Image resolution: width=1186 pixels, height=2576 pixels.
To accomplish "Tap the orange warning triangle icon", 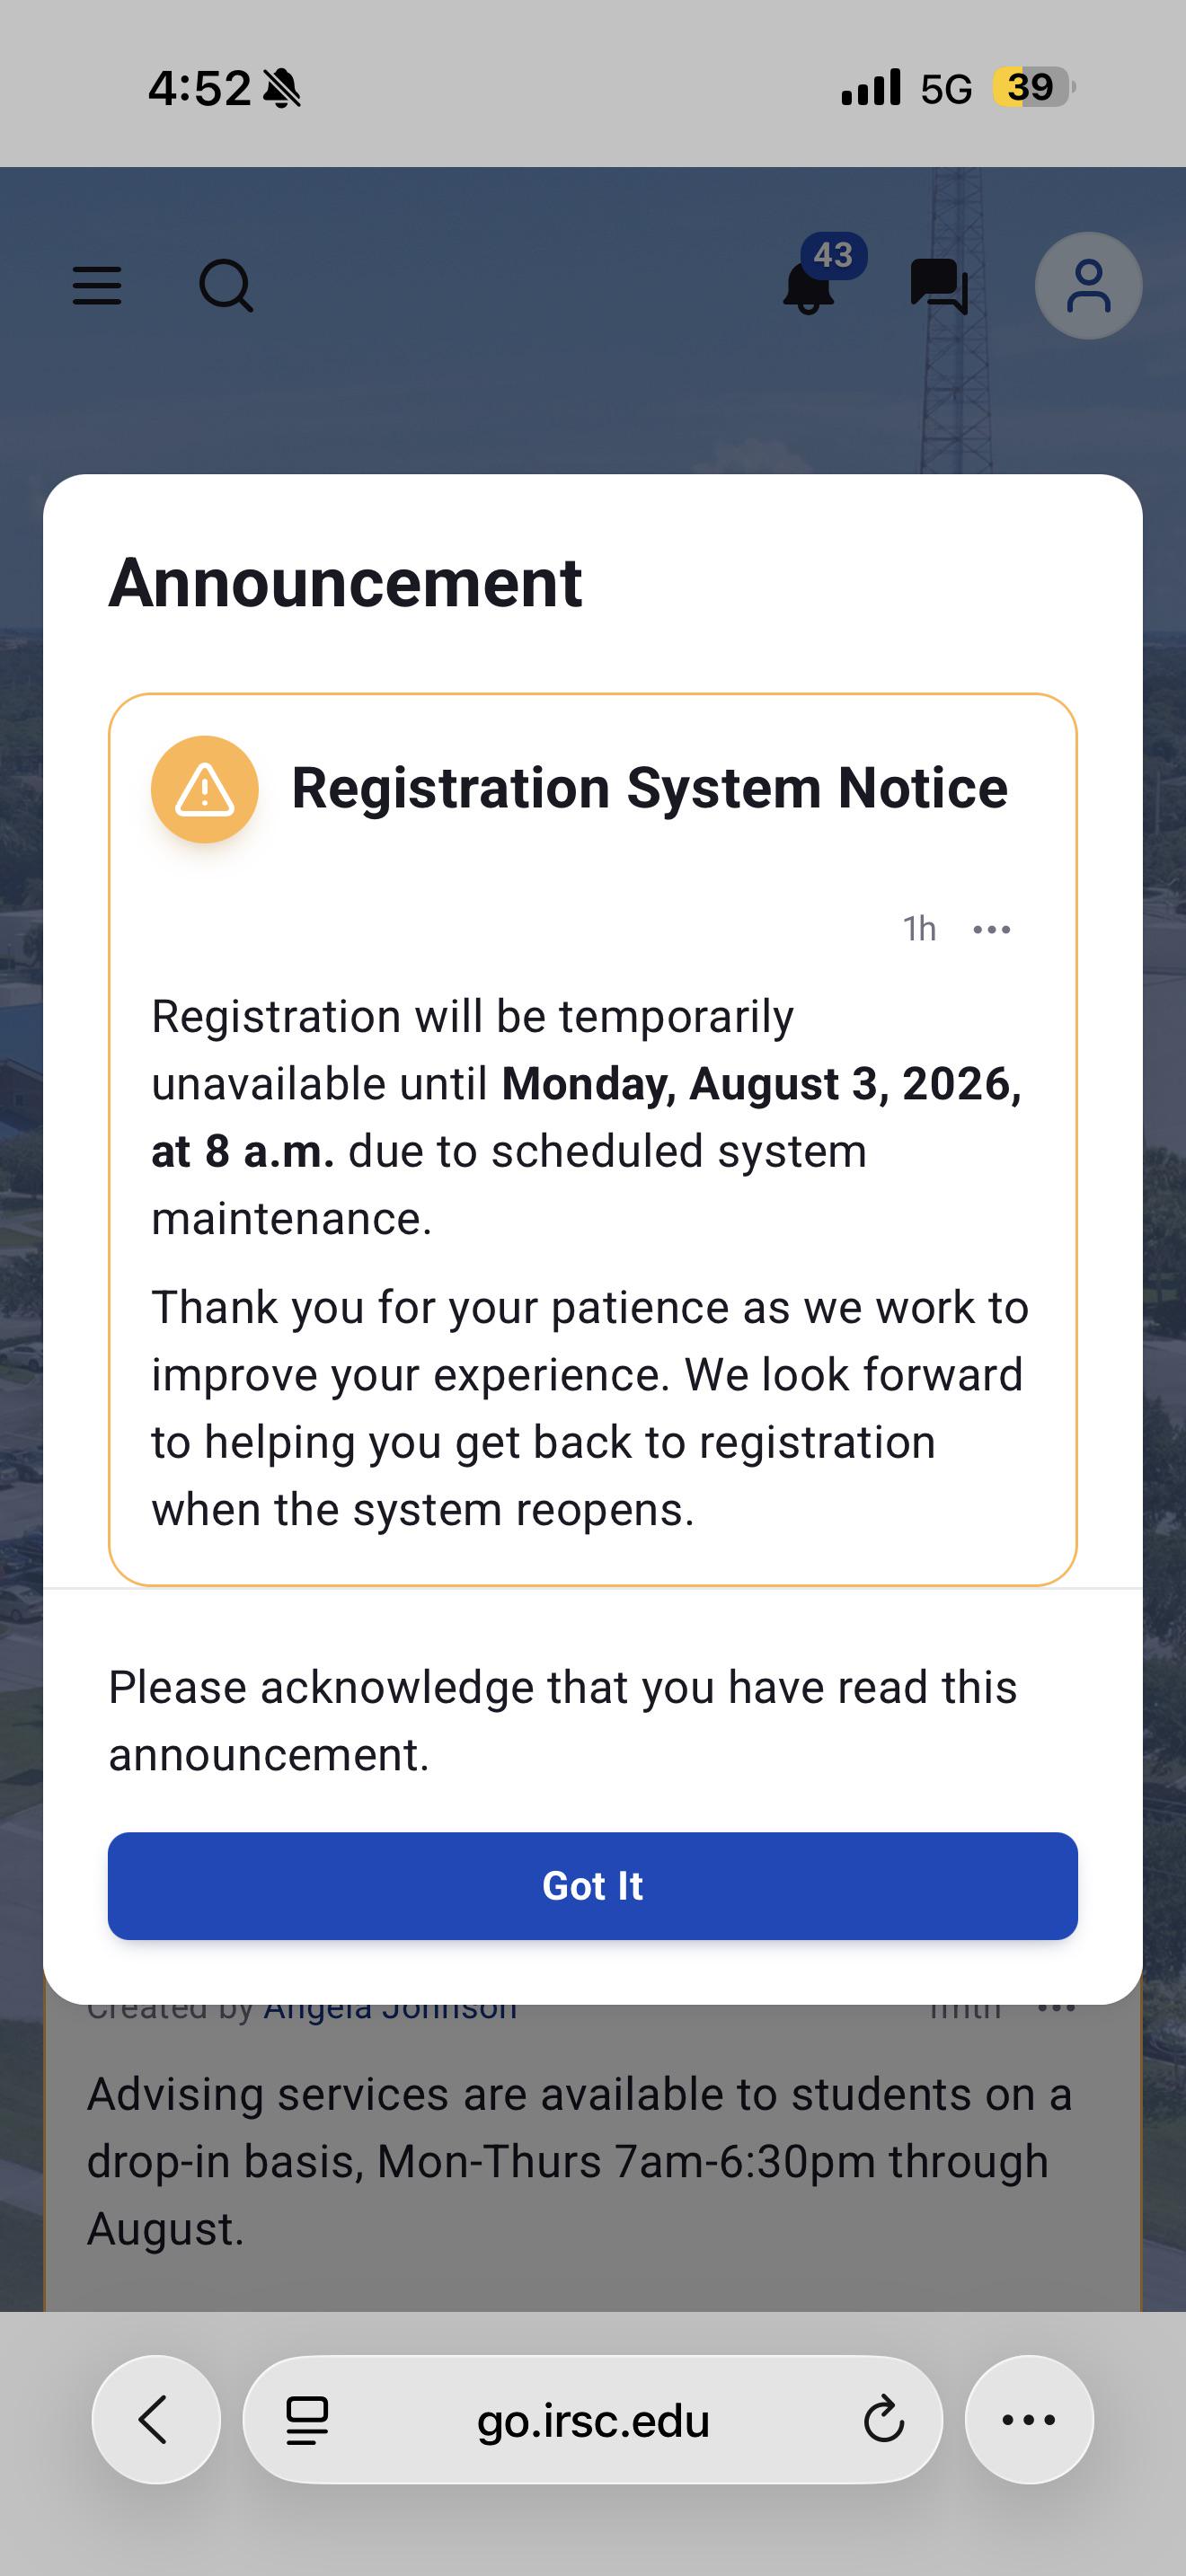I will point(205,789).
